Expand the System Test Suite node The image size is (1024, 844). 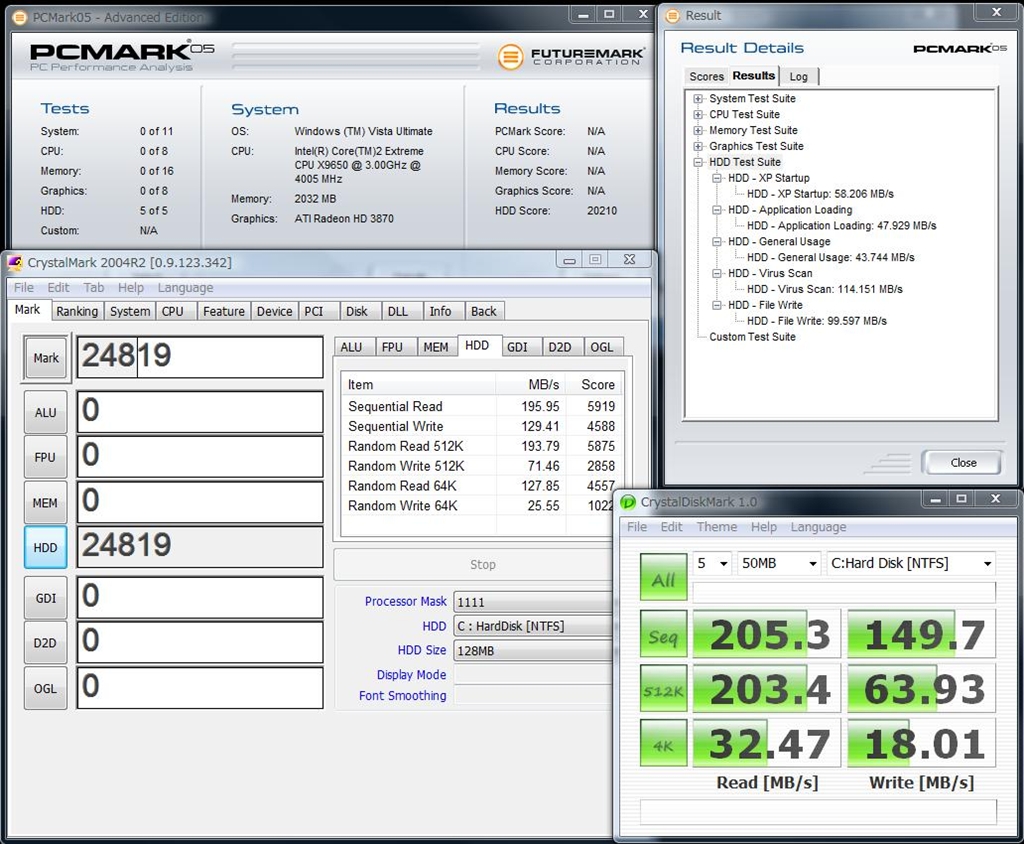click(698, 99)
